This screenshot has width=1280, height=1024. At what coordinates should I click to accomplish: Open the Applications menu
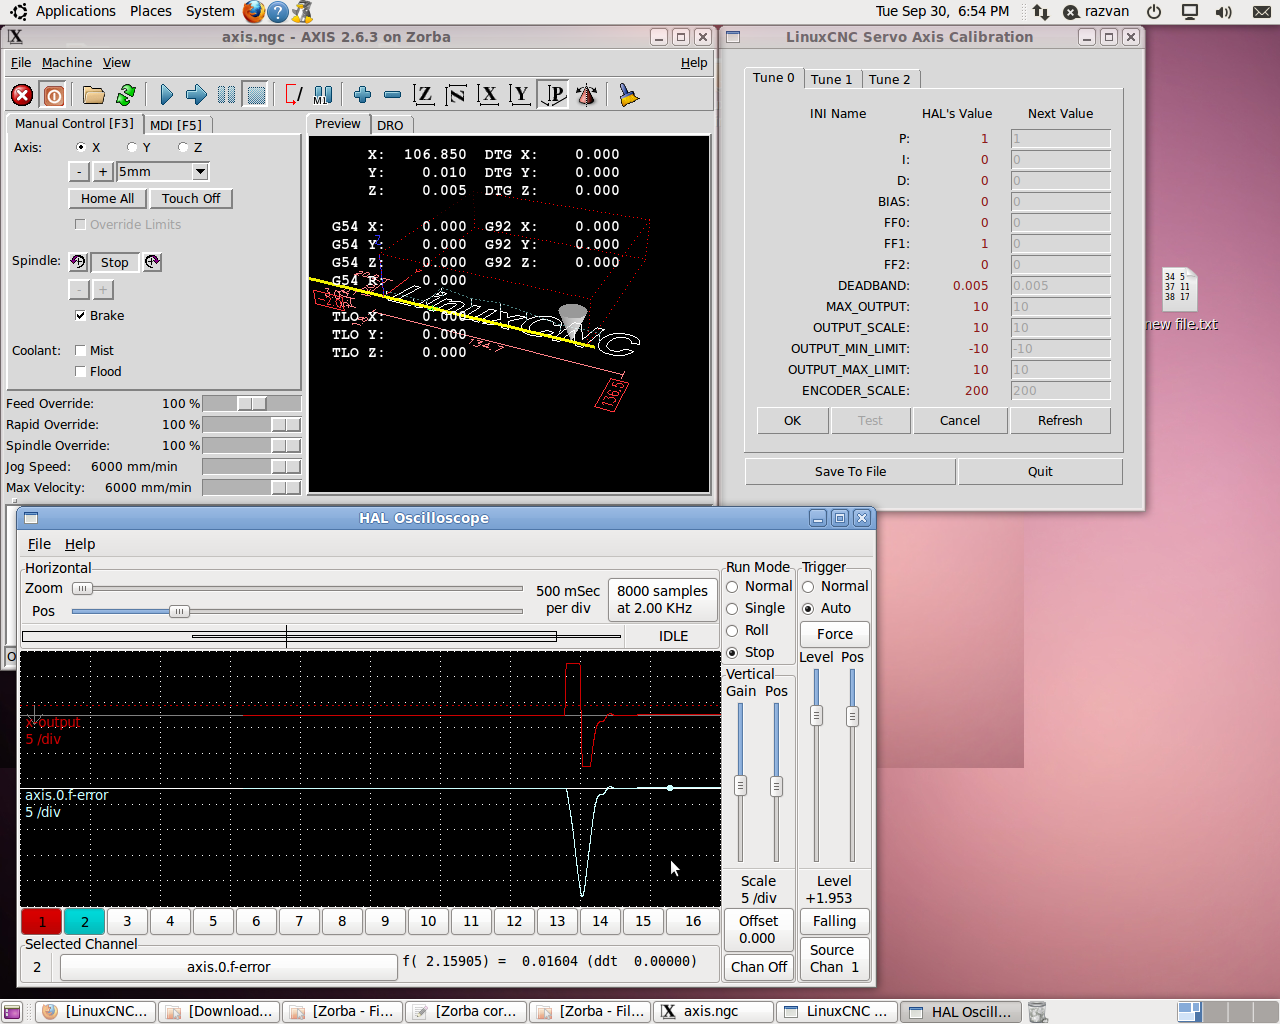(x=76, y=11)
